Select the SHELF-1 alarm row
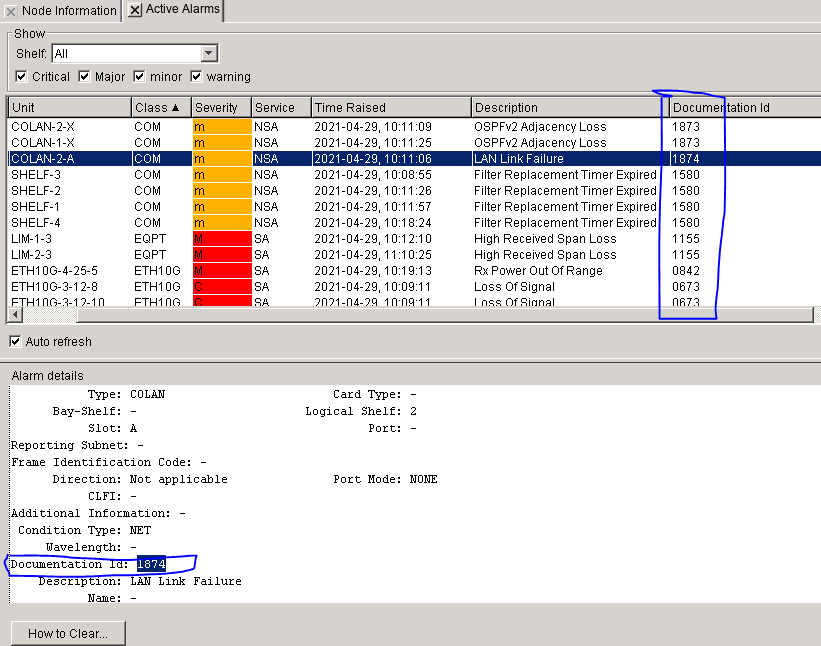The height and width of the screenshot is (646, 821). 414,207
